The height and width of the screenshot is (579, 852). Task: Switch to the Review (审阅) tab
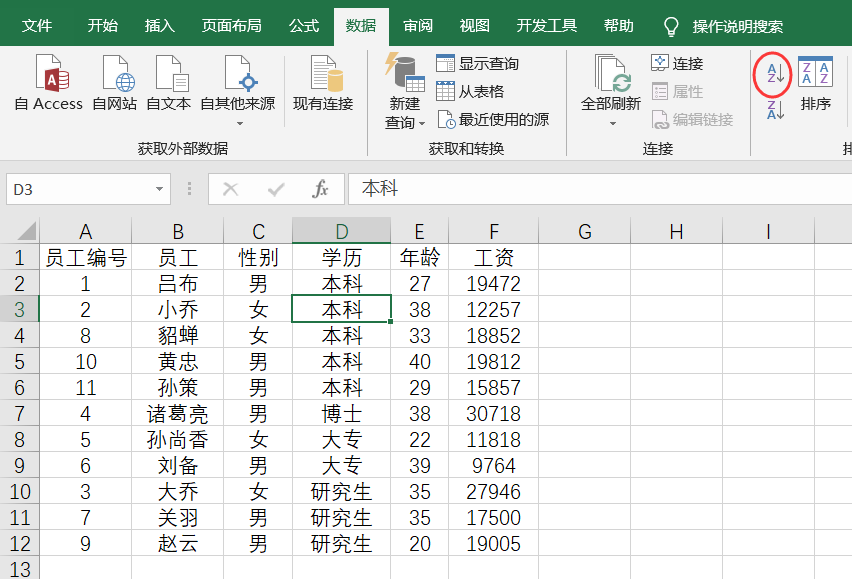coord(417,26)
